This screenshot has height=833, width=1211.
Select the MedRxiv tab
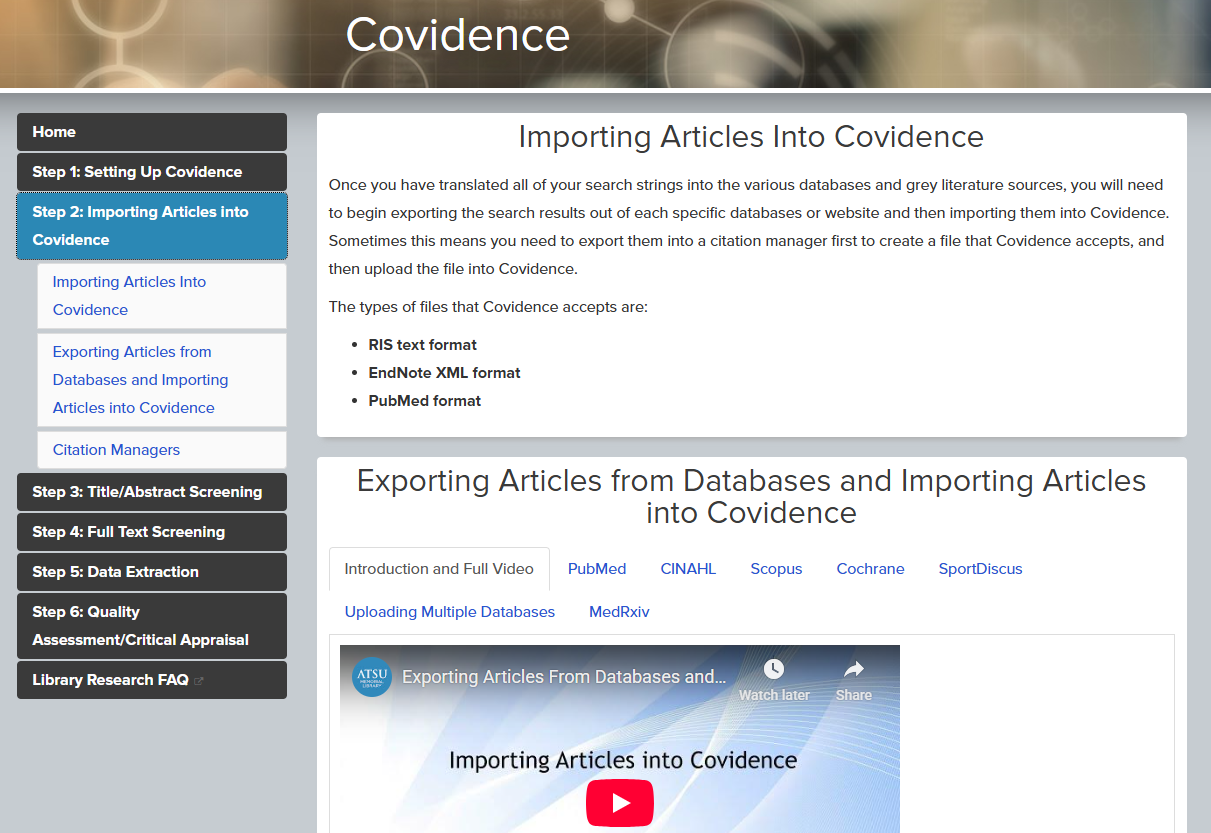pos(619,612)
